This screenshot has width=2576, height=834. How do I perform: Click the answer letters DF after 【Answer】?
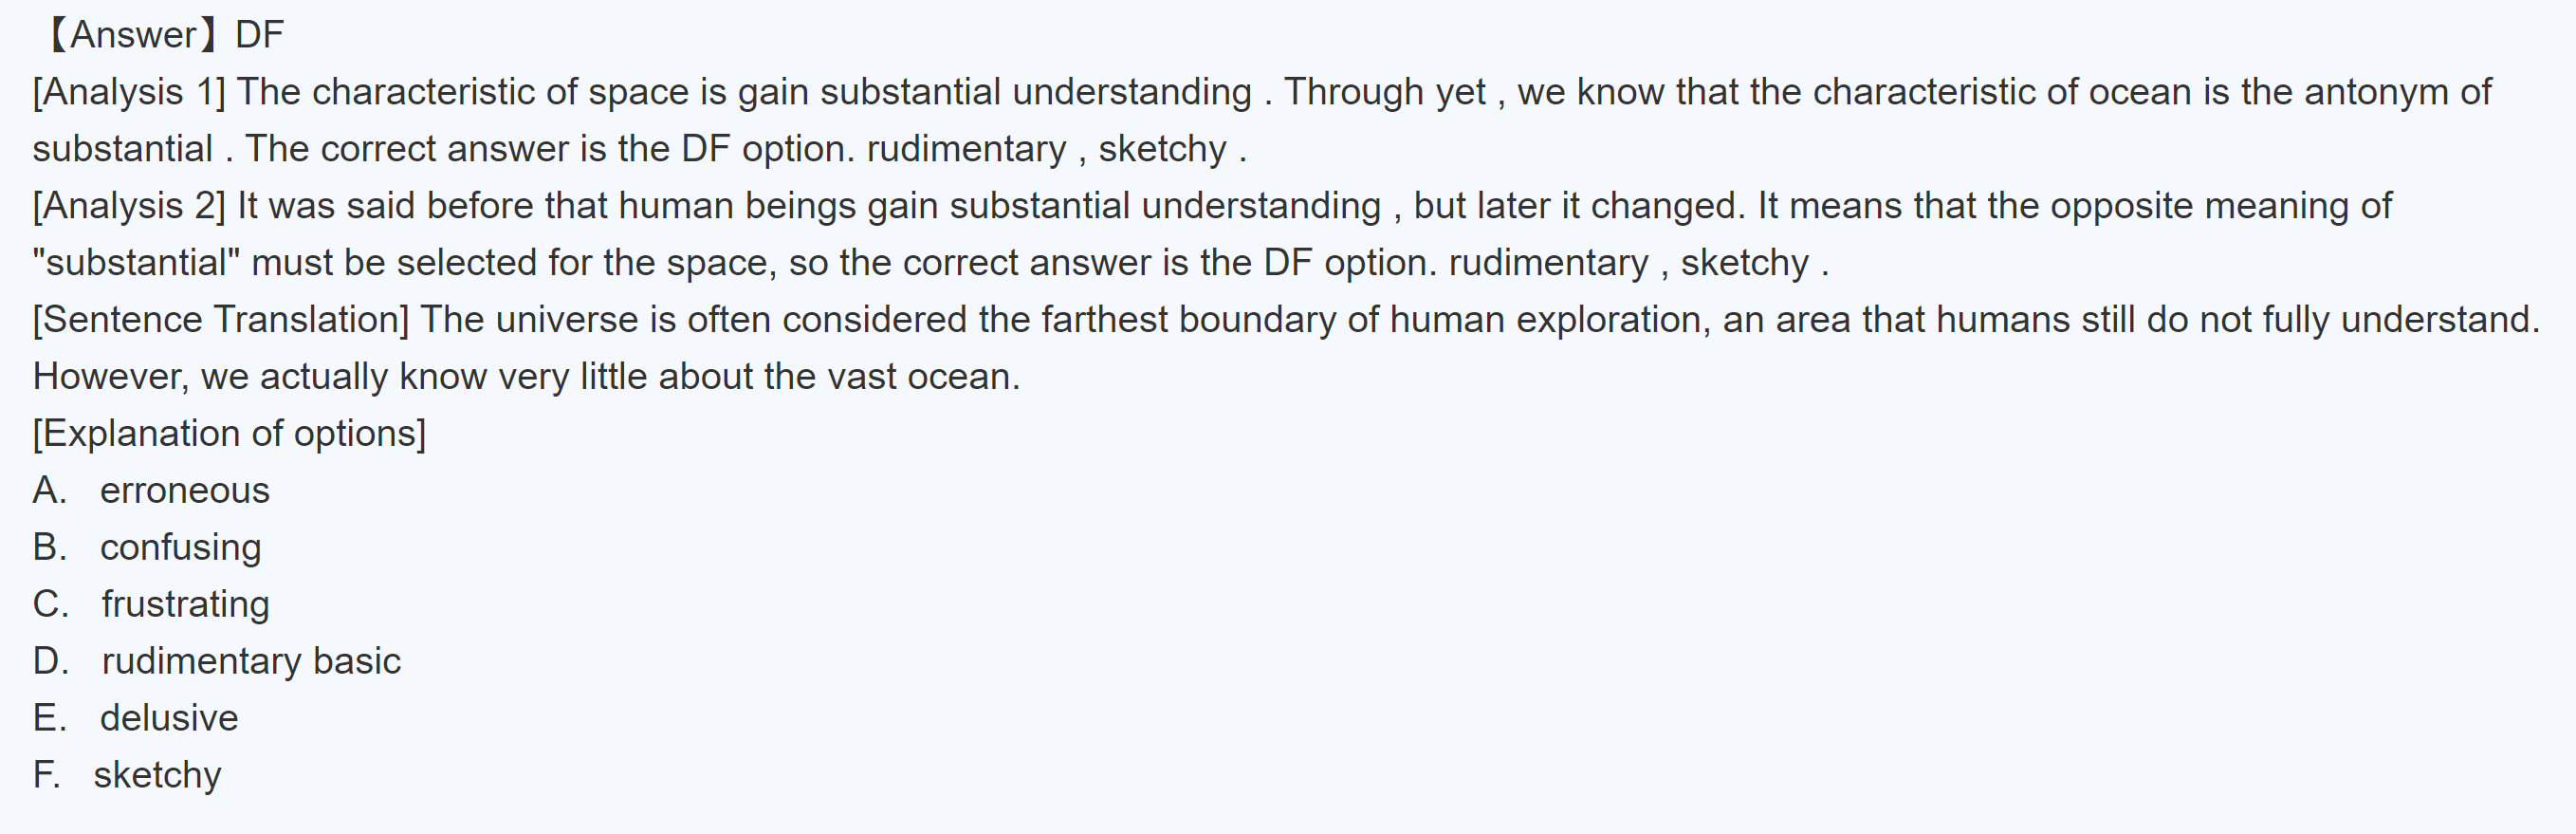[x=260, y=35]
